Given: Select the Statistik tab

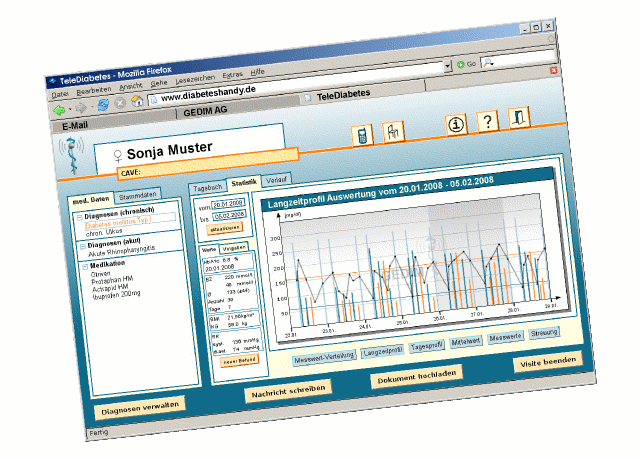Looking at the screenshot, I should pos(244,183).
